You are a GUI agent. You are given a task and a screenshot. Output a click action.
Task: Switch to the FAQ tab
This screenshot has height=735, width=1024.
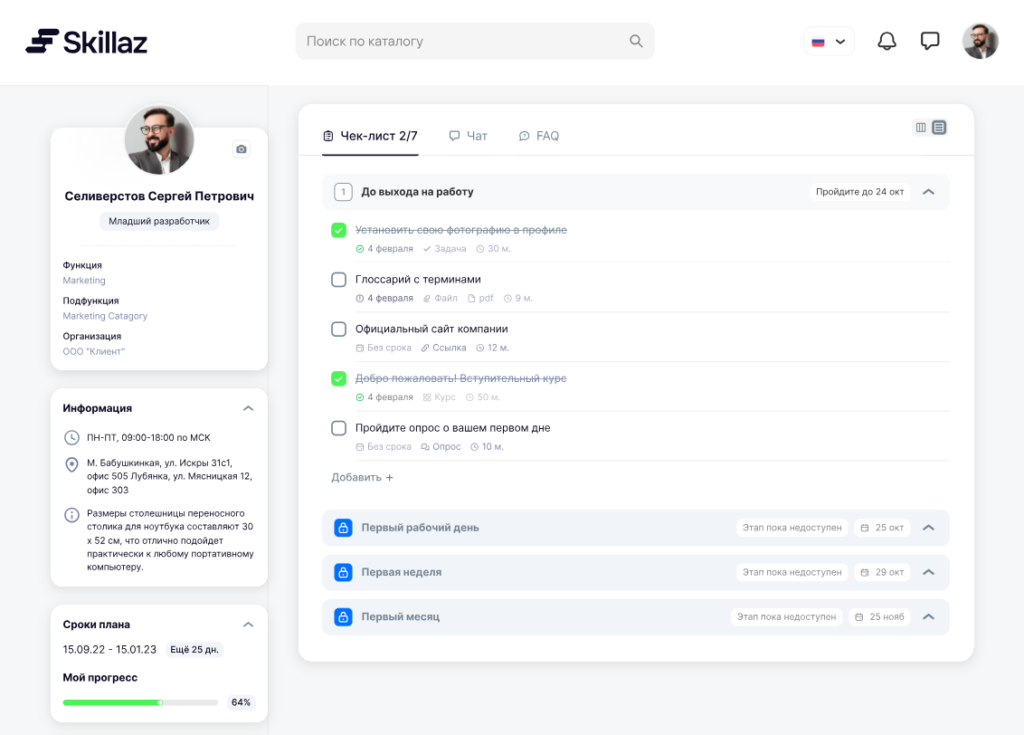539,136
